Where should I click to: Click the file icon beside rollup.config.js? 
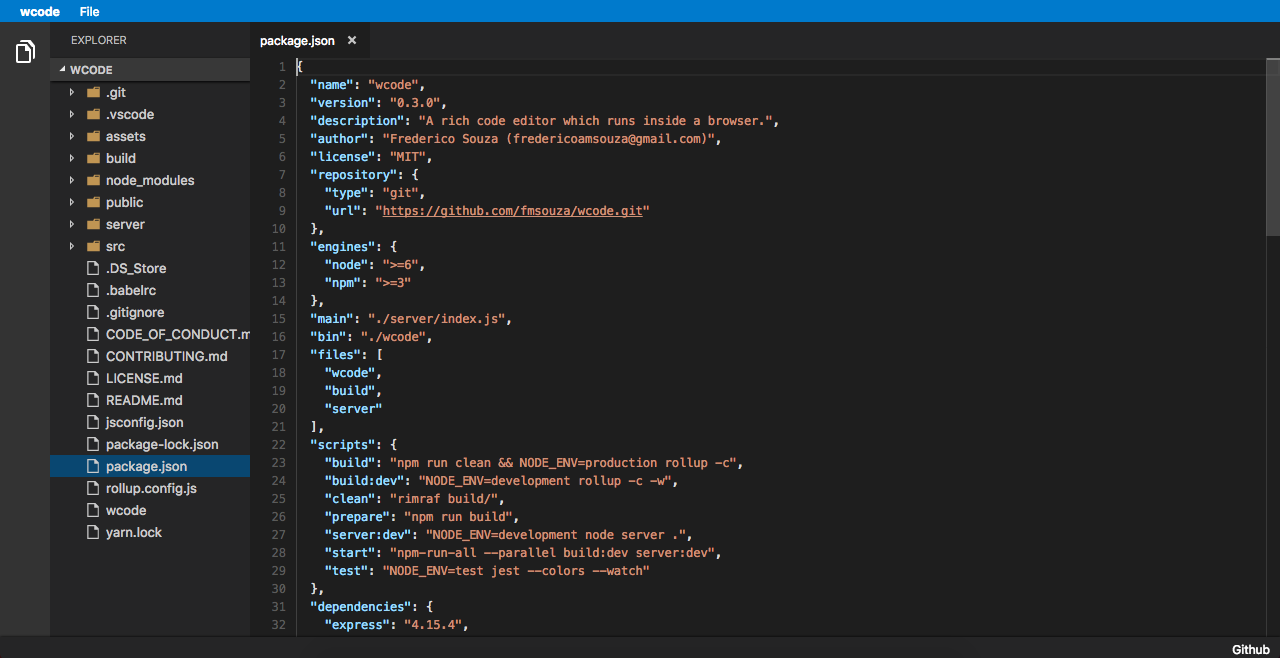[94, 488]
